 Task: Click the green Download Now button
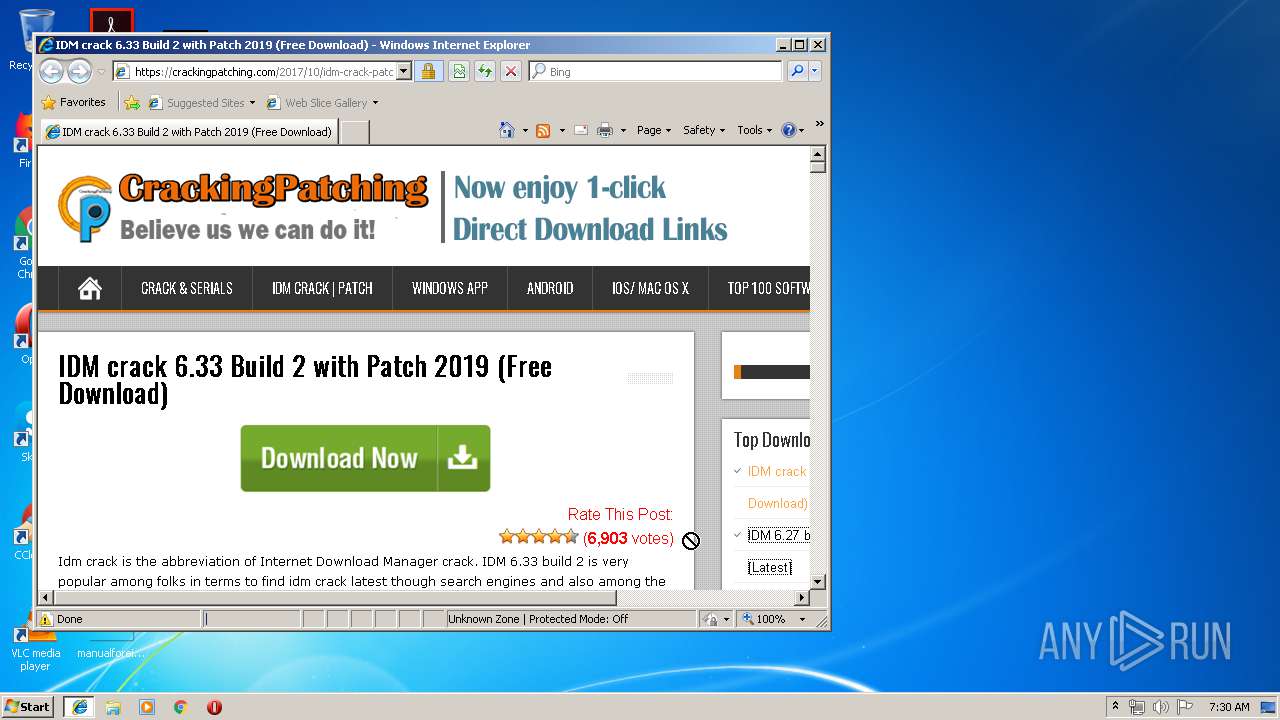coord(365,458)
